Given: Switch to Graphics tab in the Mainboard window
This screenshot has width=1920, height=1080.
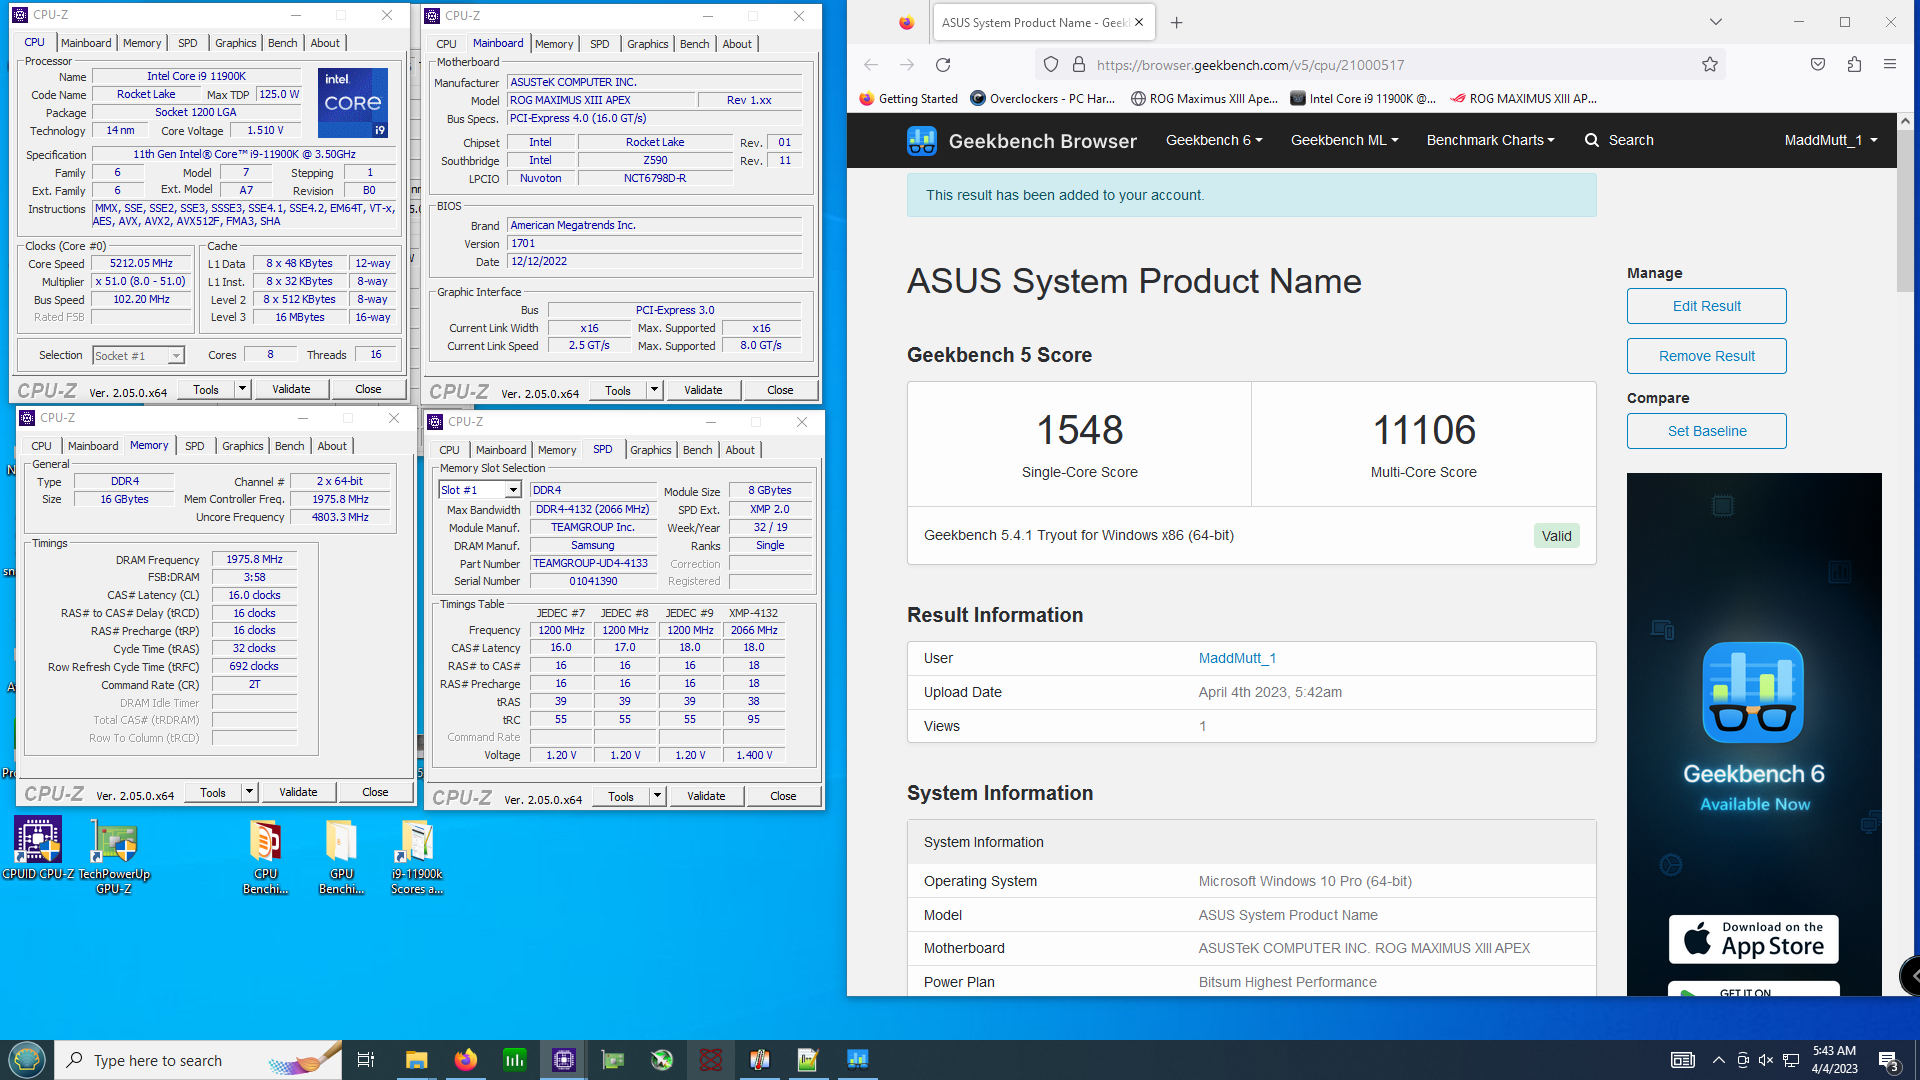Looking at the screenshot, I should (x=648, y=44).
